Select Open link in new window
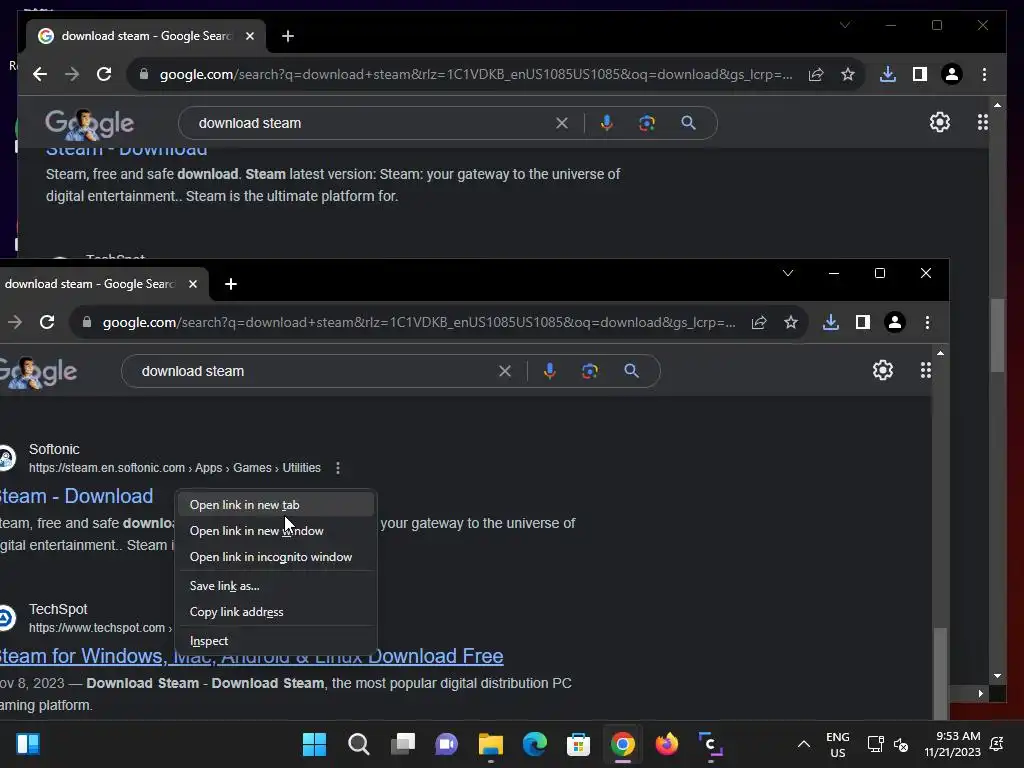This screenshot has height=768, width=1024. click(276, 531)
